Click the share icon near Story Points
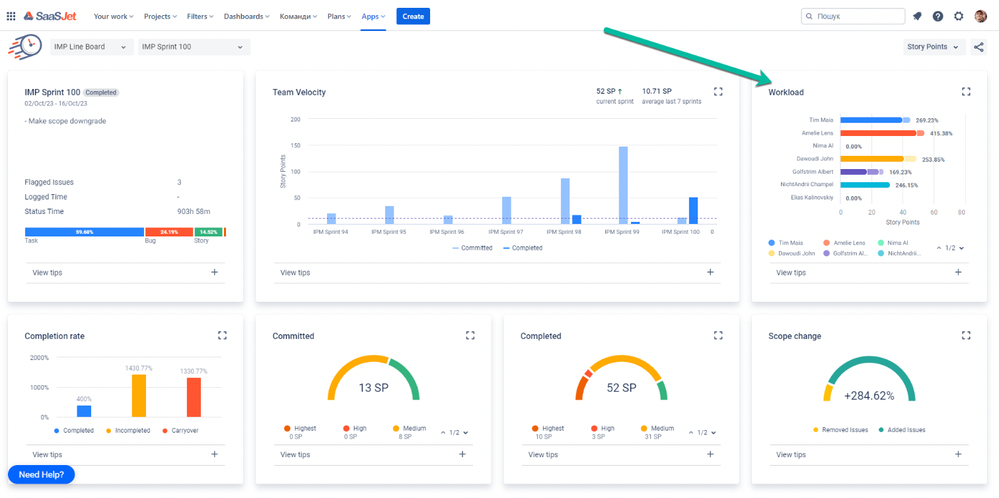The height and width of the screenshot is (498, 999). click(978, 47)
